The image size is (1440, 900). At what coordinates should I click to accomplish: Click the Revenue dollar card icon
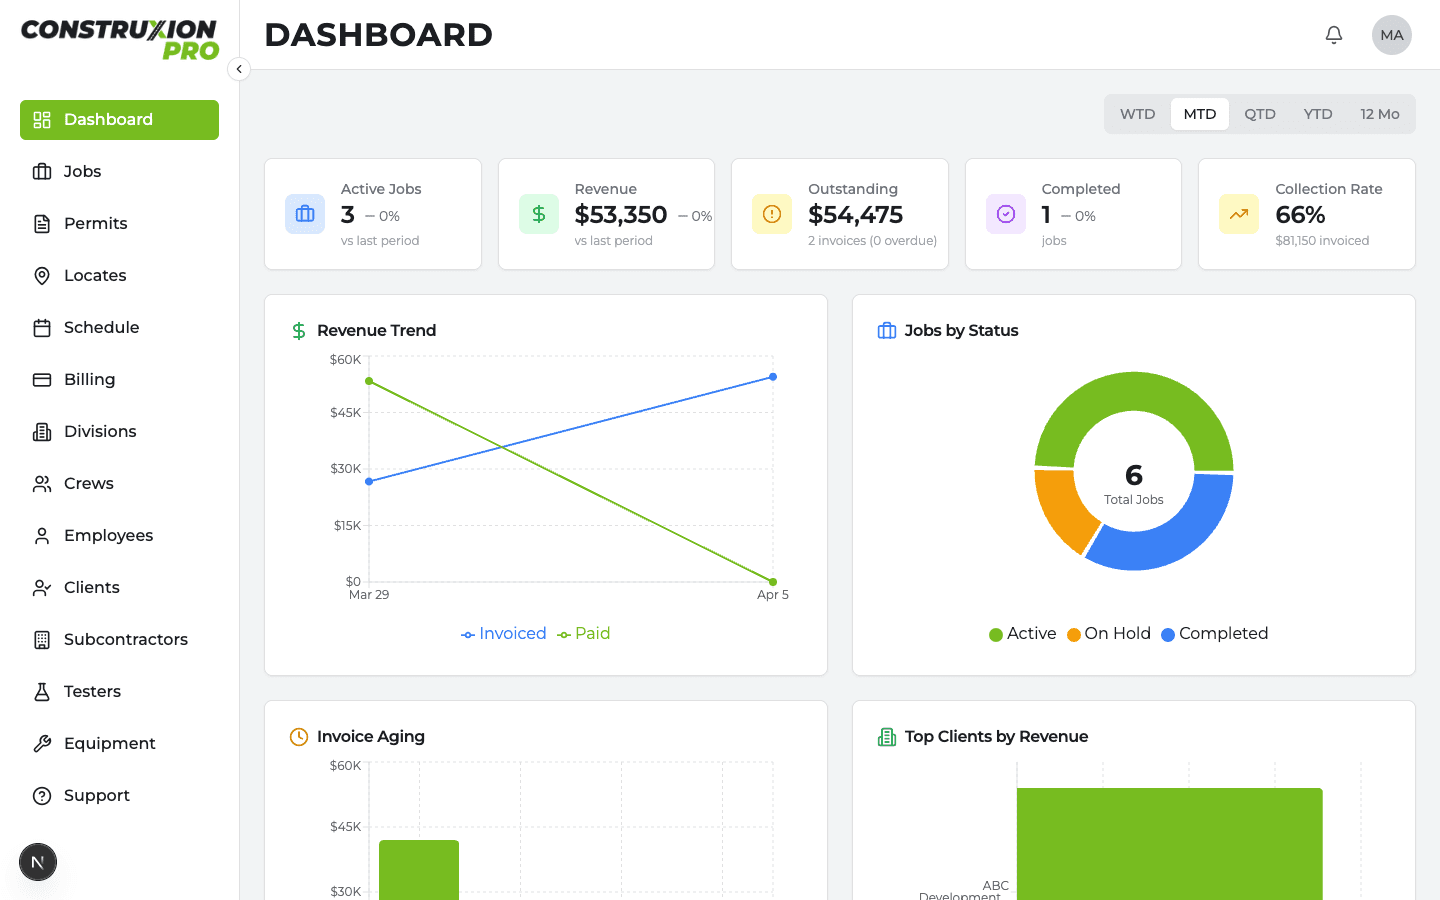click(539, 214)
